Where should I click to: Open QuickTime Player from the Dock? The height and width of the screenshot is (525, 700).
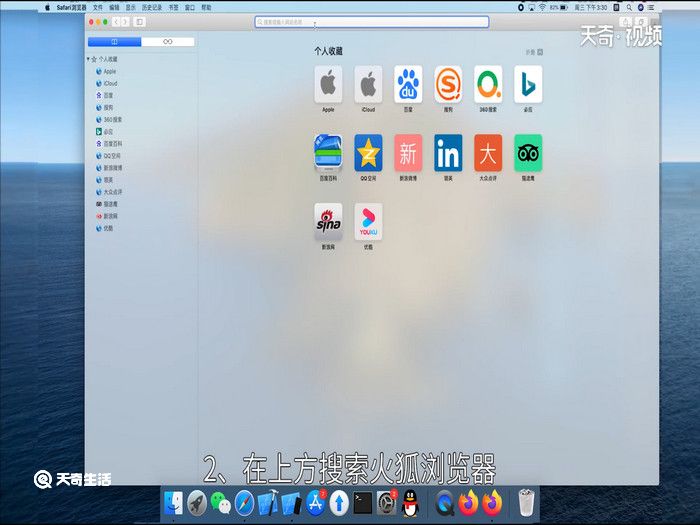[445, 503]
